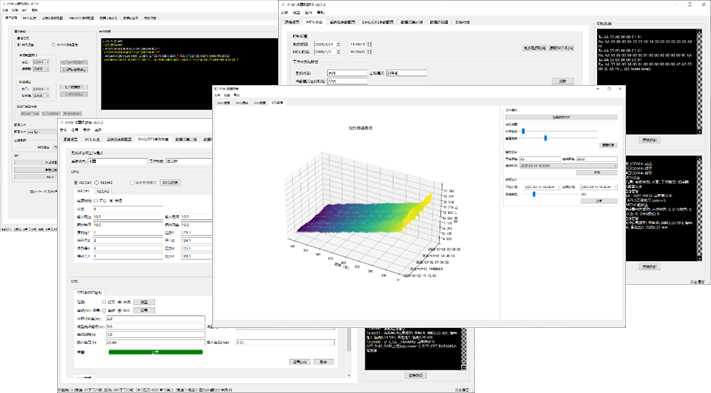The image size is (711, 393).
Task: Select the second connection radio in top-left window
Action: point(54,45)
